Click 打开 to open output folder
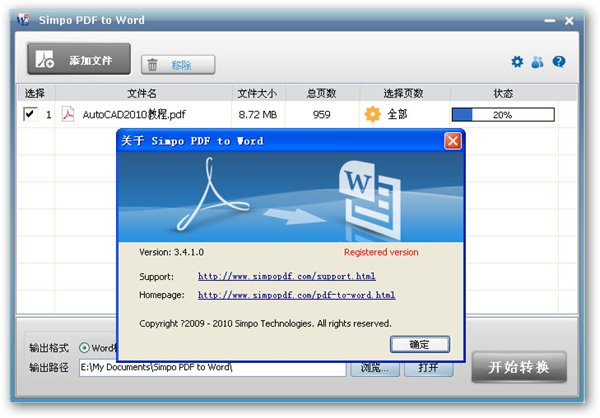The height and width of the screenshot is (418, 600). [429, 368]
